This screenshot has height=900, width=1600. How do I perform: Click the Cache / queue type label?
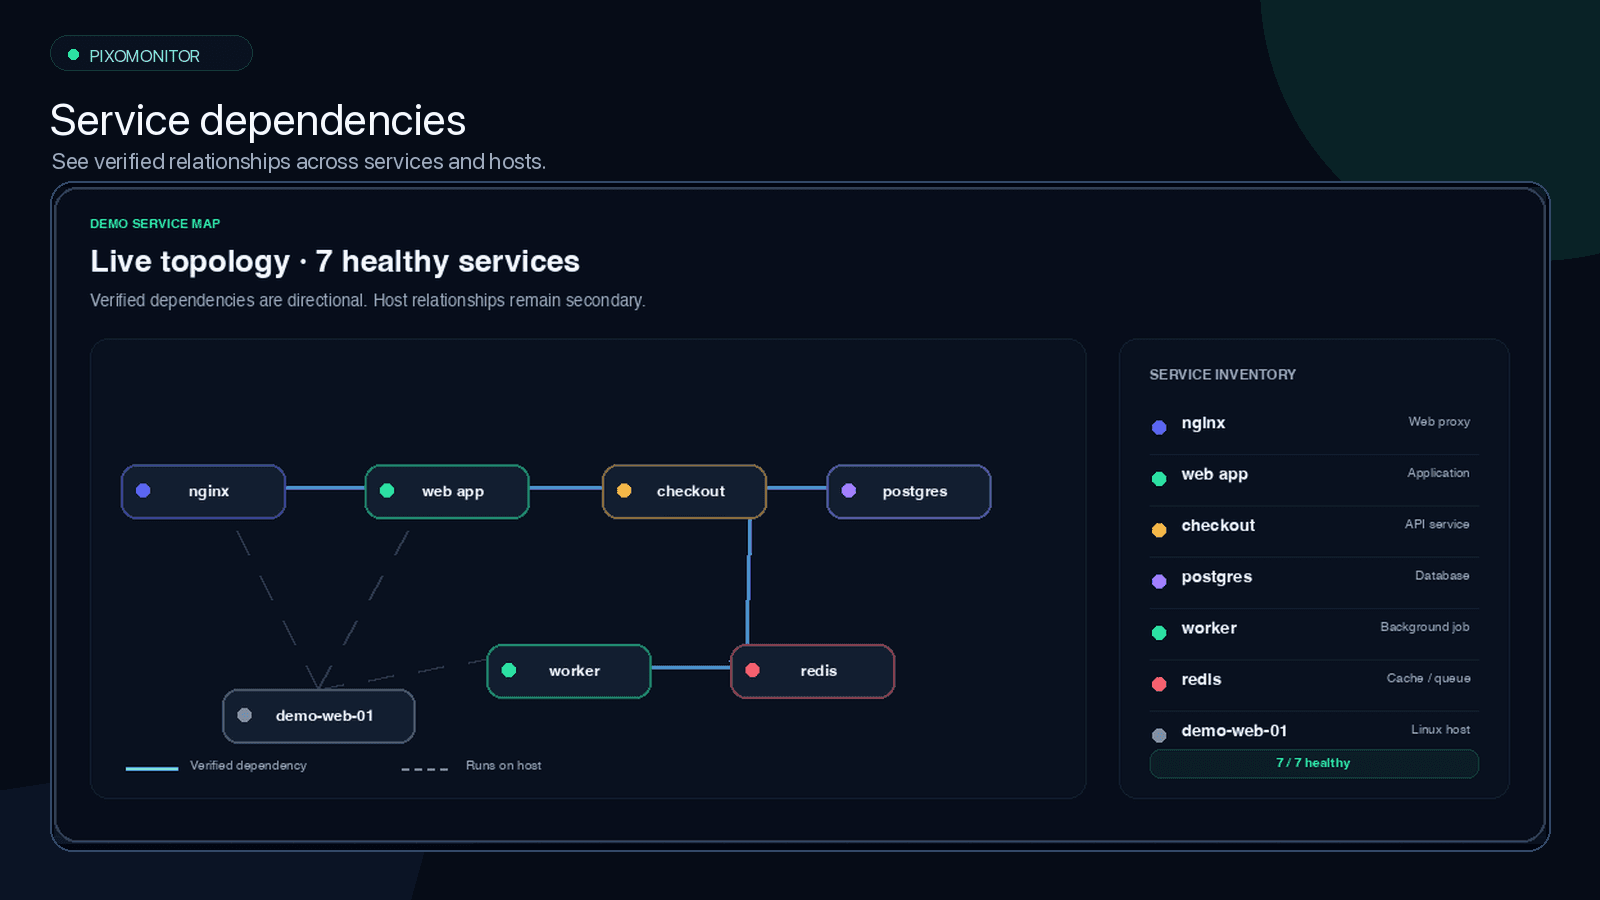1428,678
